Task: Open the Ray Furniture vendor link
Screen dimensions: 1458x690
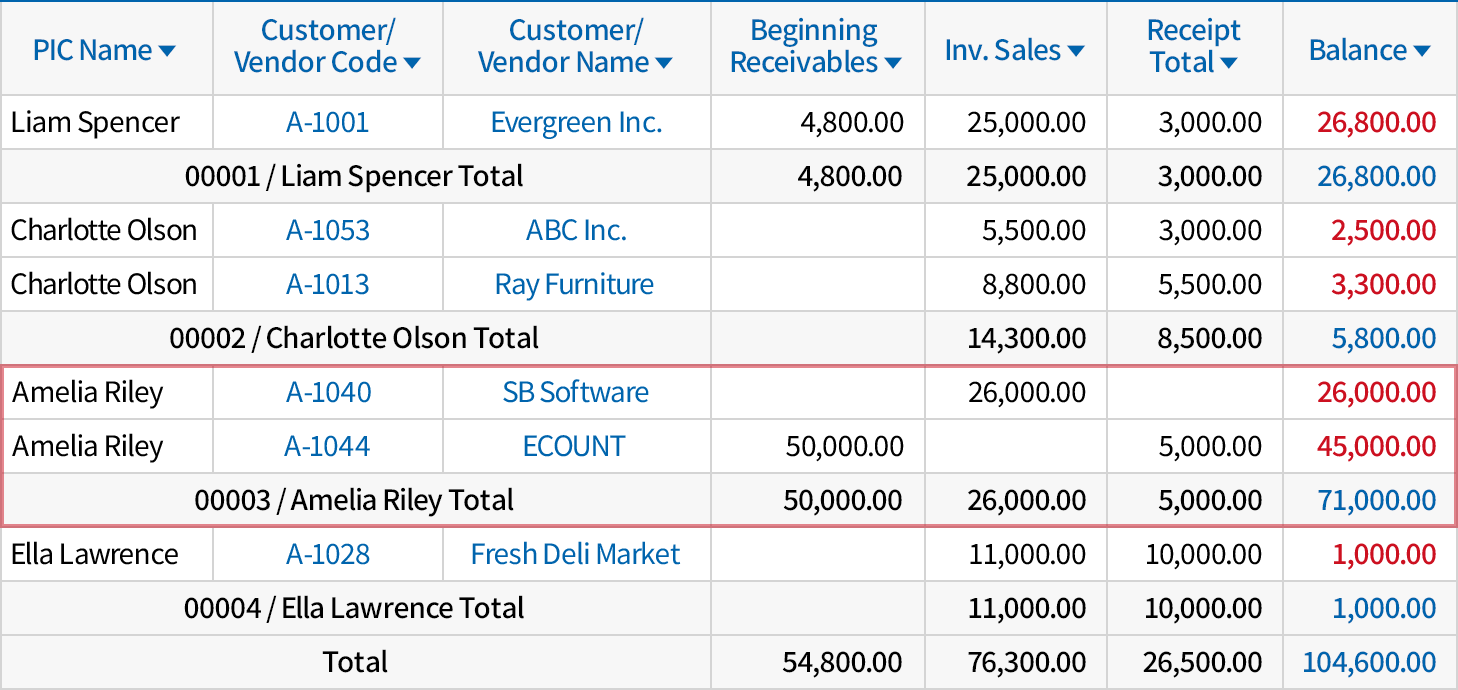Action: [574, 285]
